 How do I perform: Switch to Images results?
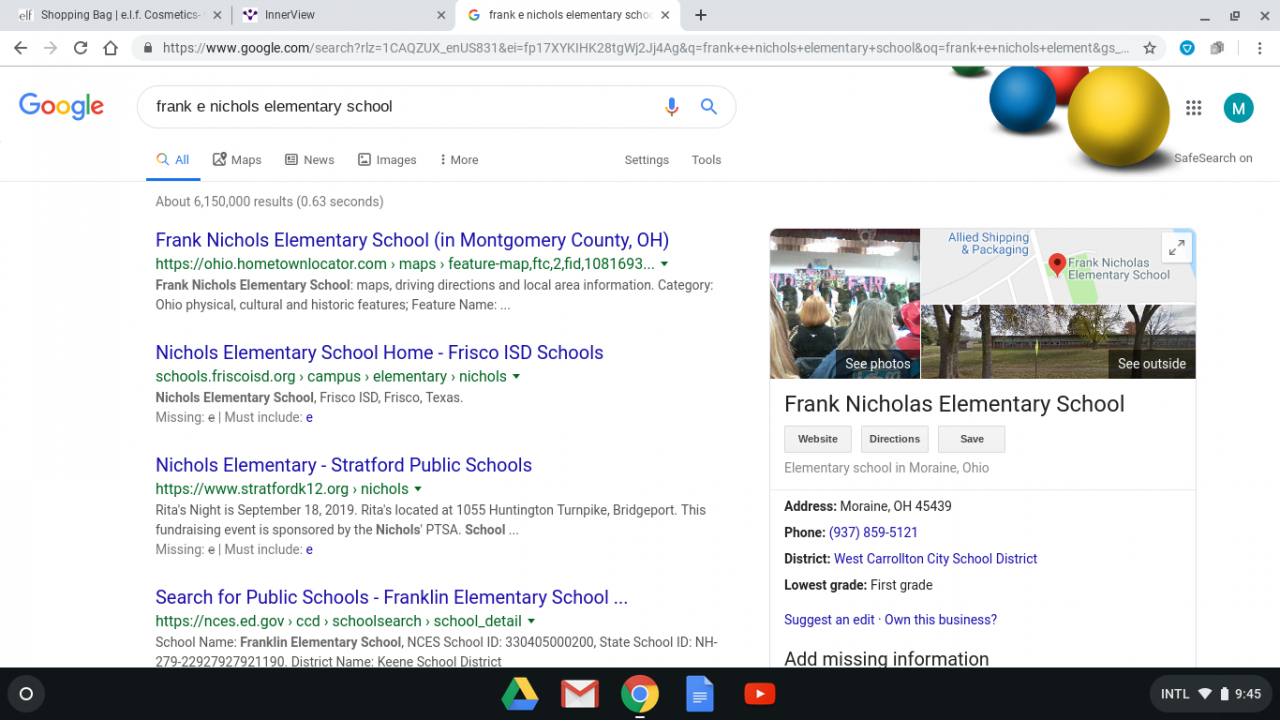coord(387,160)
